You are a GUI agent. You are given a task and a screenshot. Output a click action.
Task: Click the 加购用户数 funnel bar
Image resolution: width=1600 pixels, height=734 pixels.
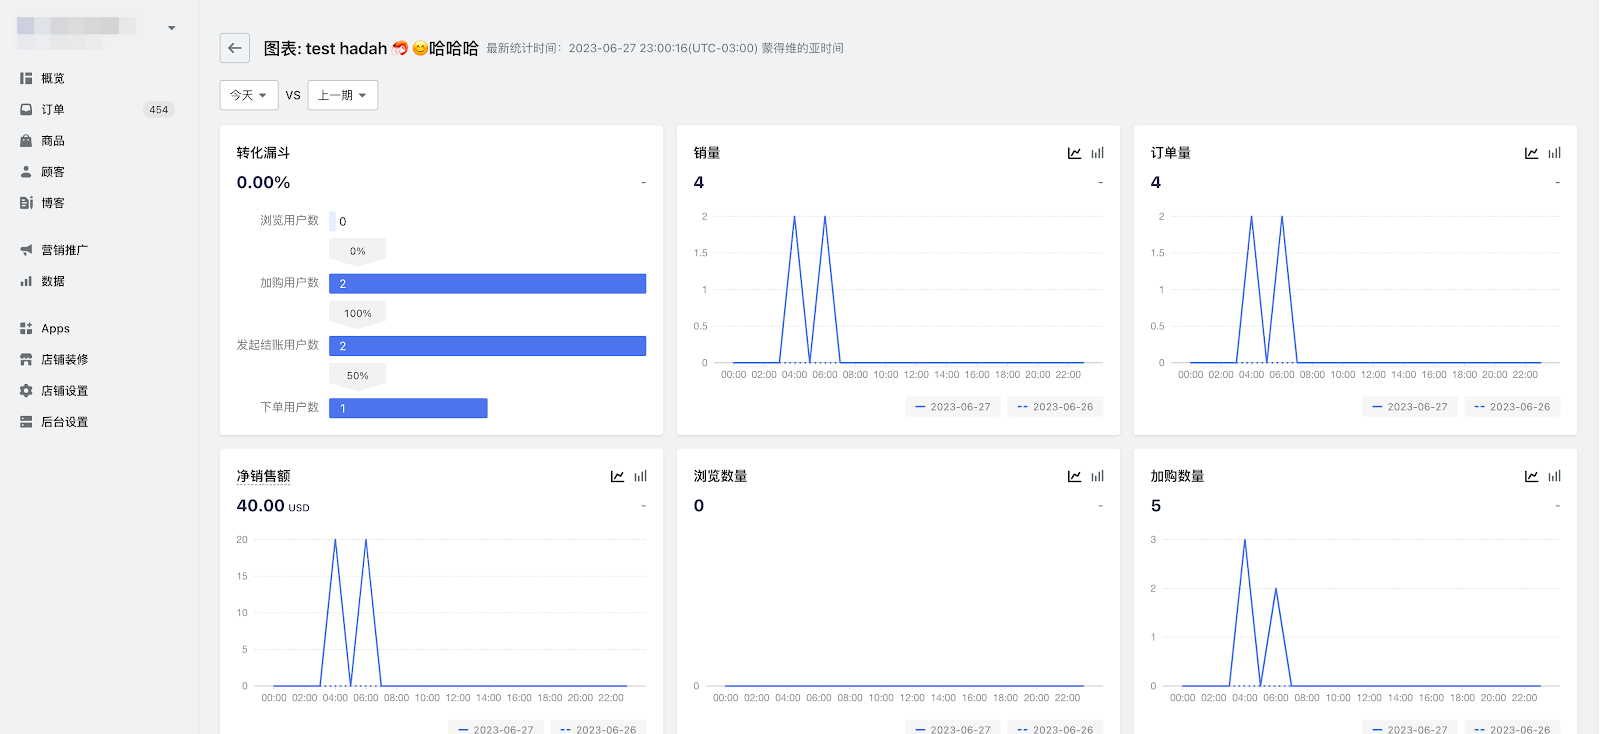click(487, 284)
